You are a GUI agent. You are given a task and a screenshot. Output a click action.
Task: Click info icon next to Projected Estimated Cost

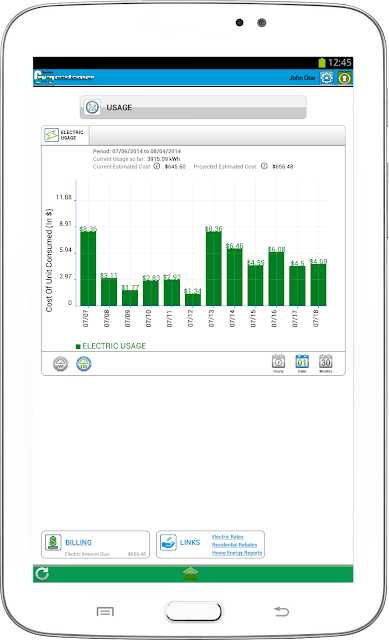pyautogui.click(x=264, y=166)
